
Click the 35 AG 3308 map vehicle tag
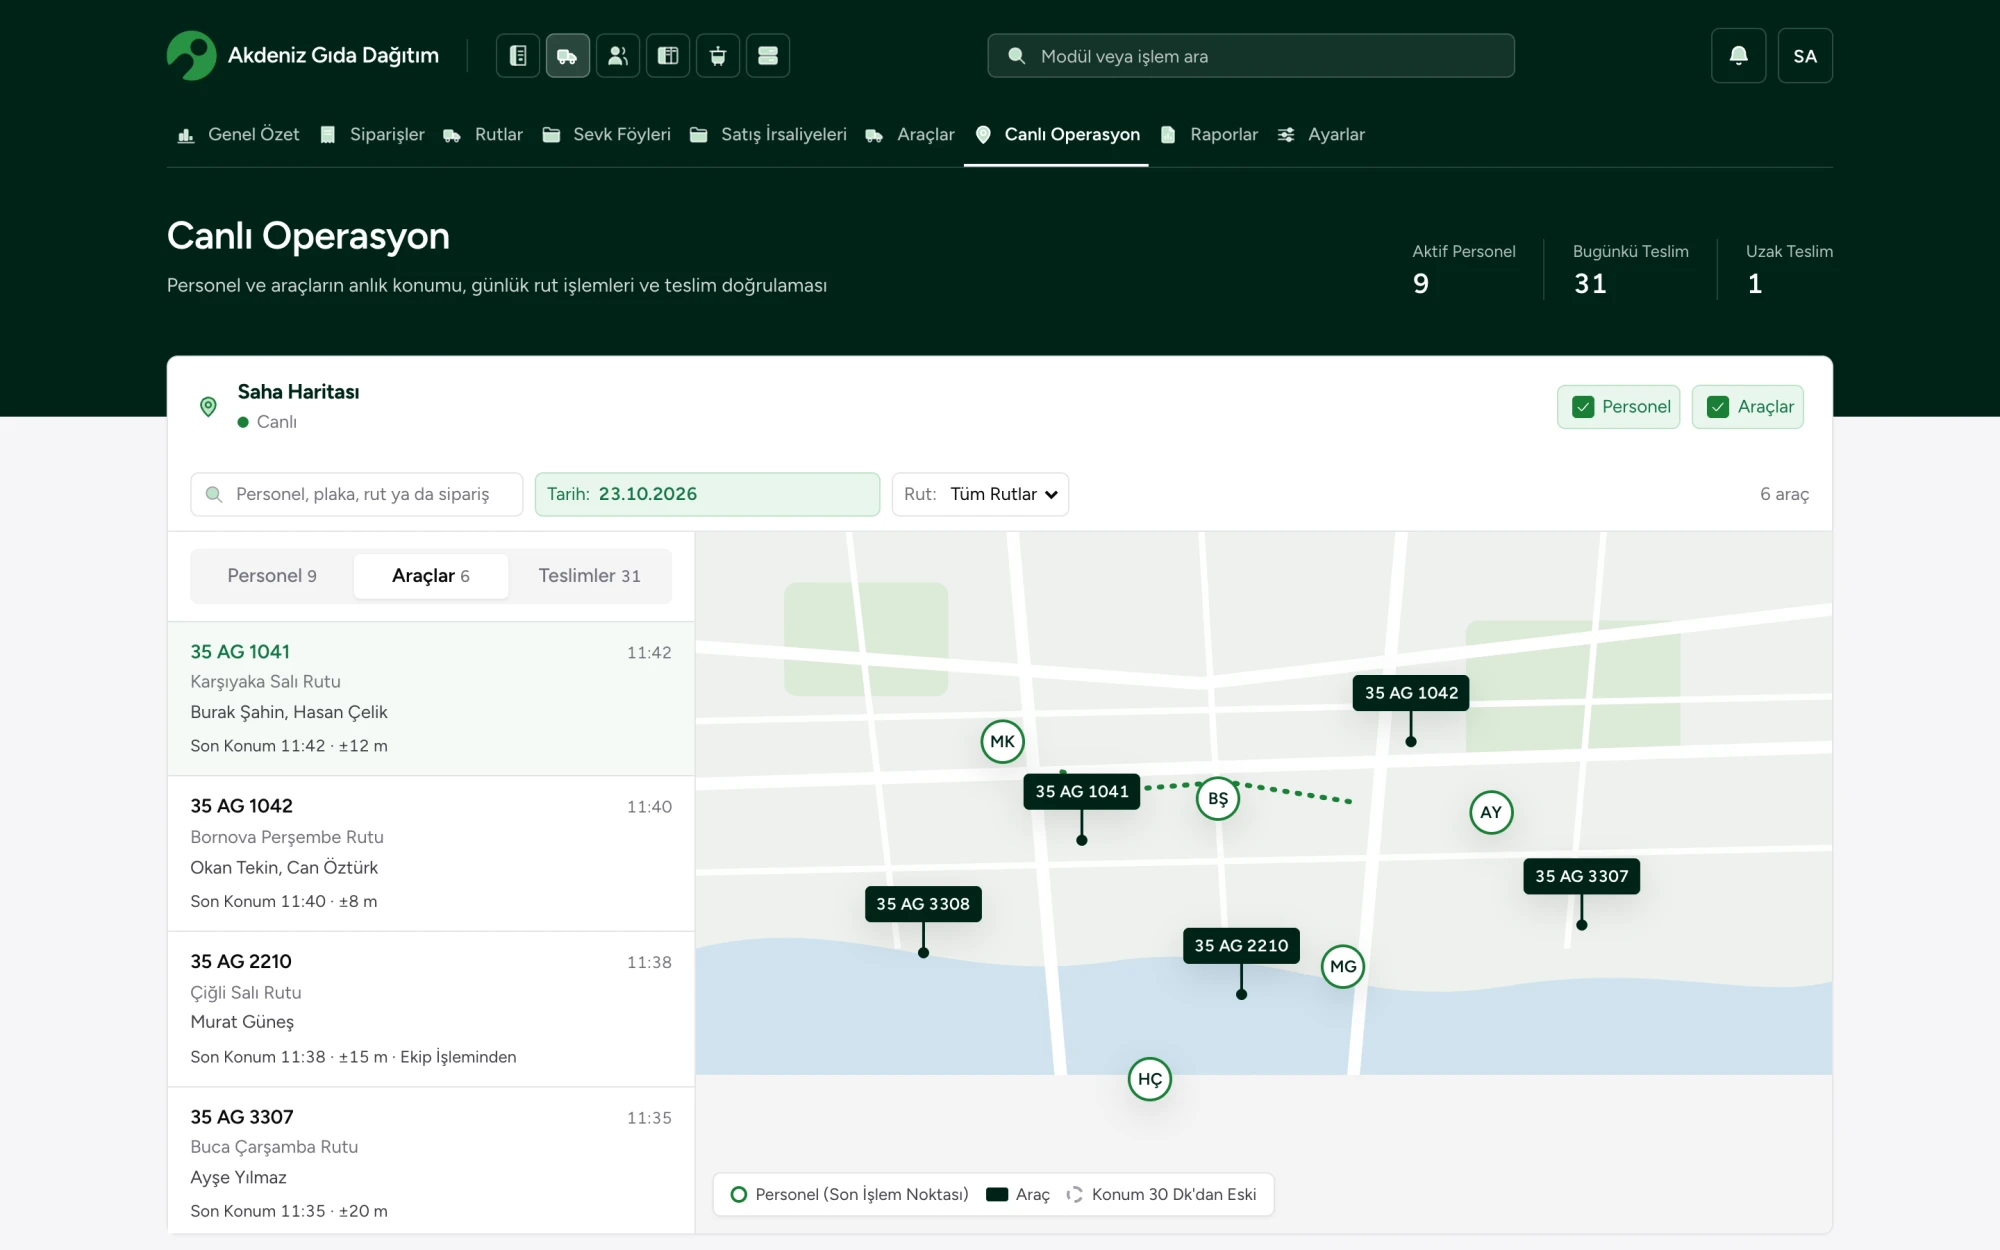923,904
